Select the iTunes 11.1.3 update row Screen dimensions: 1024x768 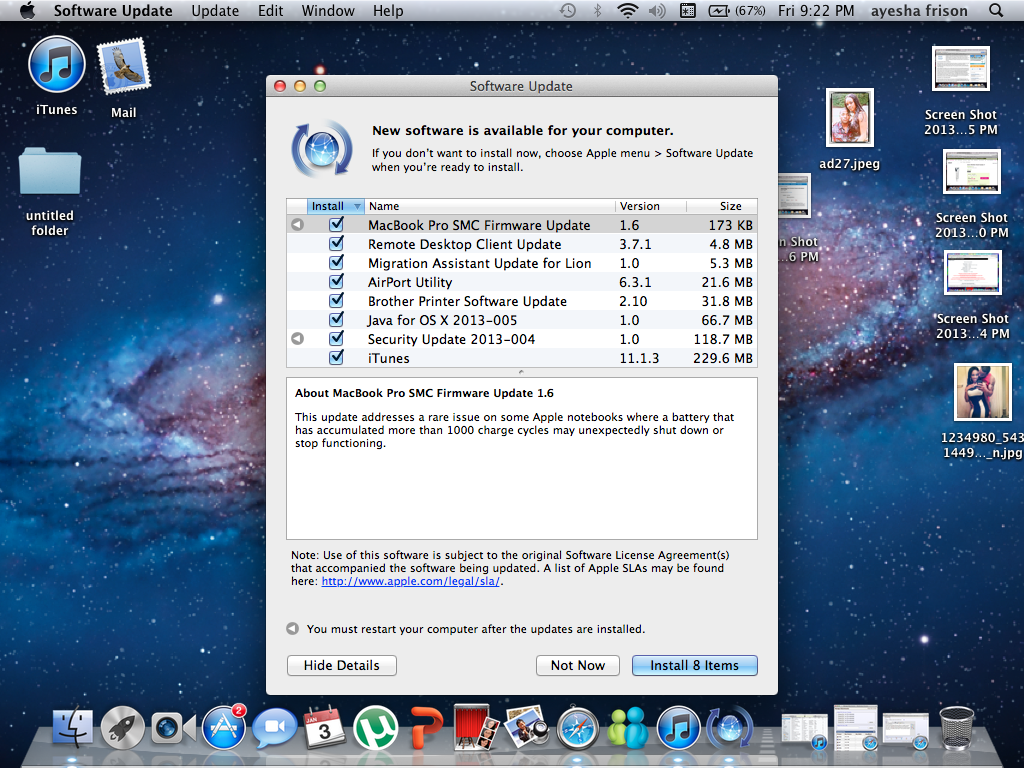522,357
